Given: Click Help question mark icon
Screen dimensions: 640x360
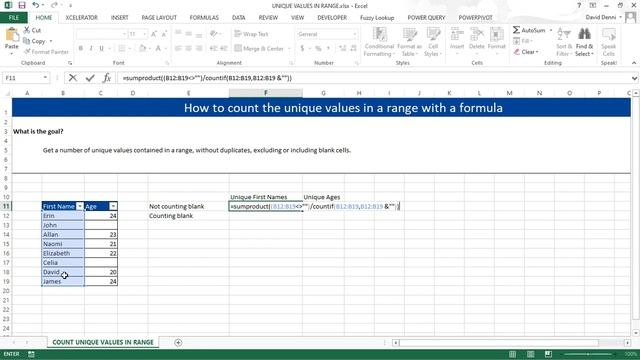Looking at the screenshot, I should (x=579, y=5).
